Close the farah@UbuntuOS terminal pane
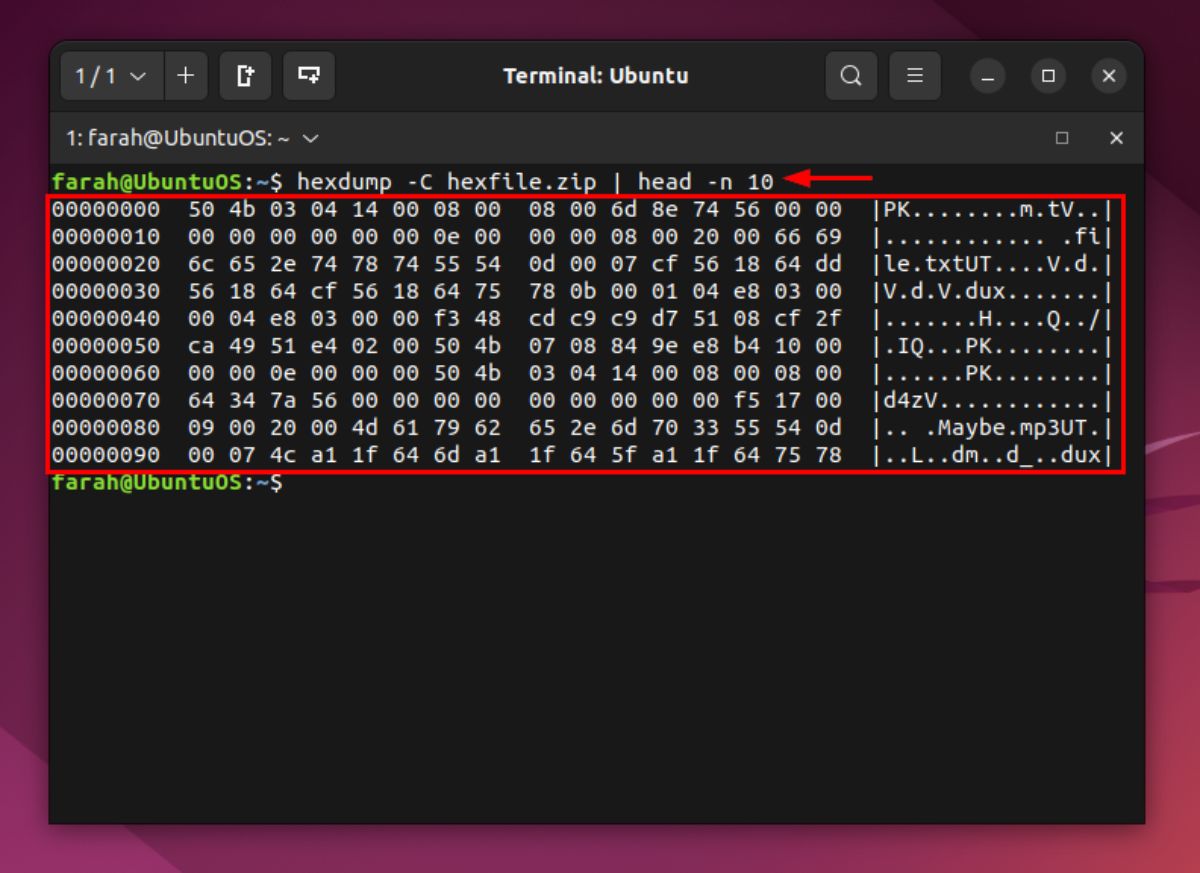1200x873 pixels. (1117, 139)
